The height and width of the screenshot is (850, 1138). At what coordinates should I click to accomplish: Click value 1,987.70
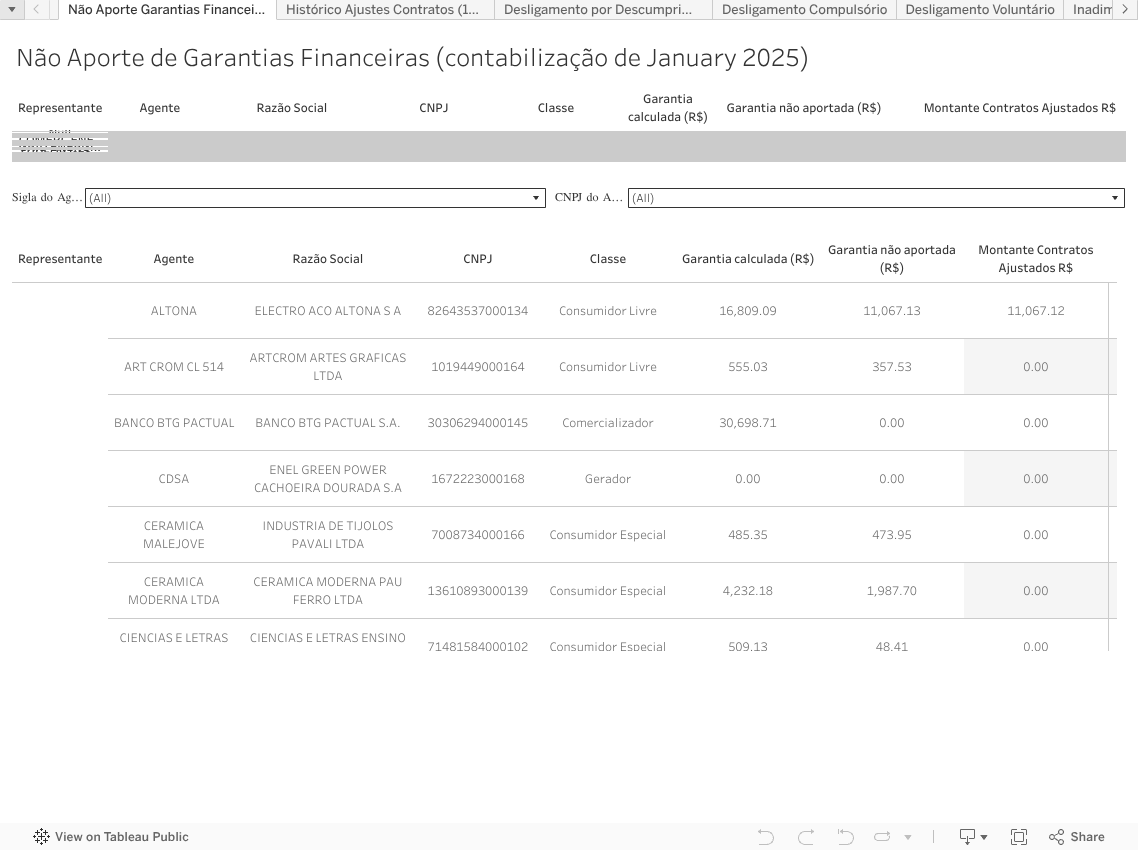pos(891,590)
